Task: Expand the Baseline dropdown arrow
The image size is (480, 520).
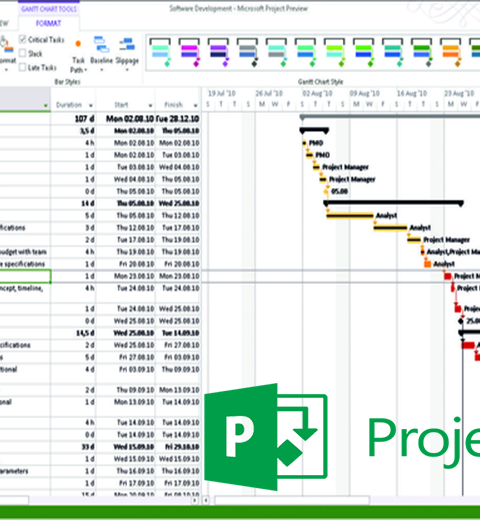Action: click(x=101, y=70)
